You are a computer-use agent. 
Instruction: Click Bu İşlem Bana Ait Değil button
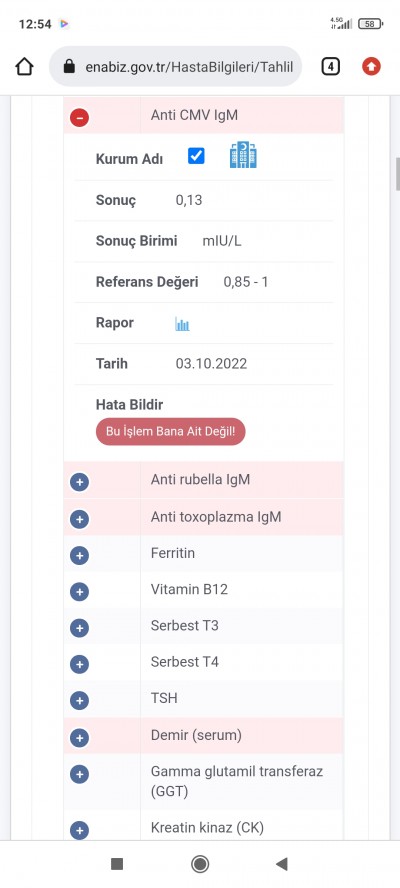(x=171, y=432)
